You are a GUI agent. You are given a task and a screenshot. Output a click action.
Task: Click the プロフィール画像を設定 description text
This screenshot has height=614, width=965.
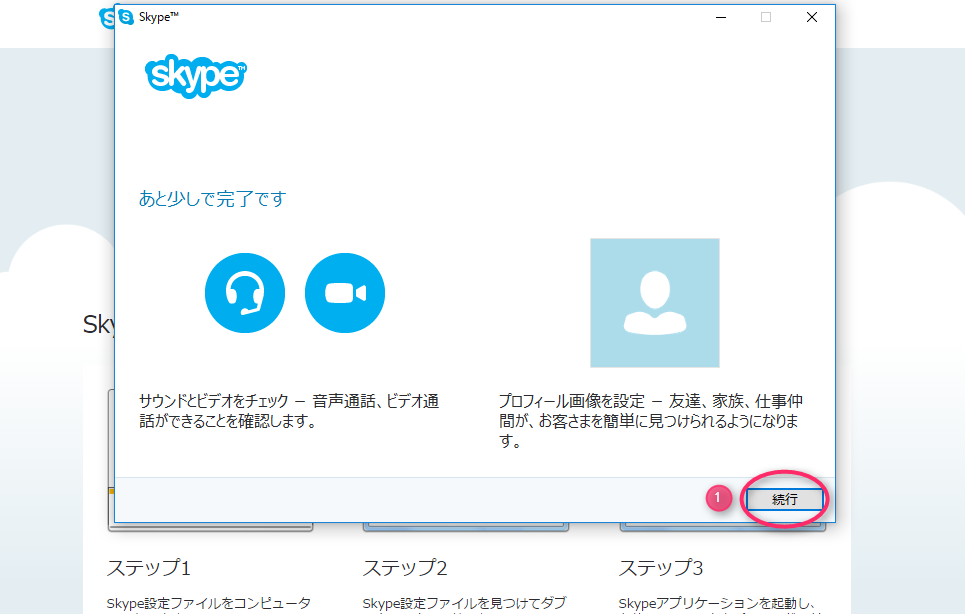click(651, 421)
